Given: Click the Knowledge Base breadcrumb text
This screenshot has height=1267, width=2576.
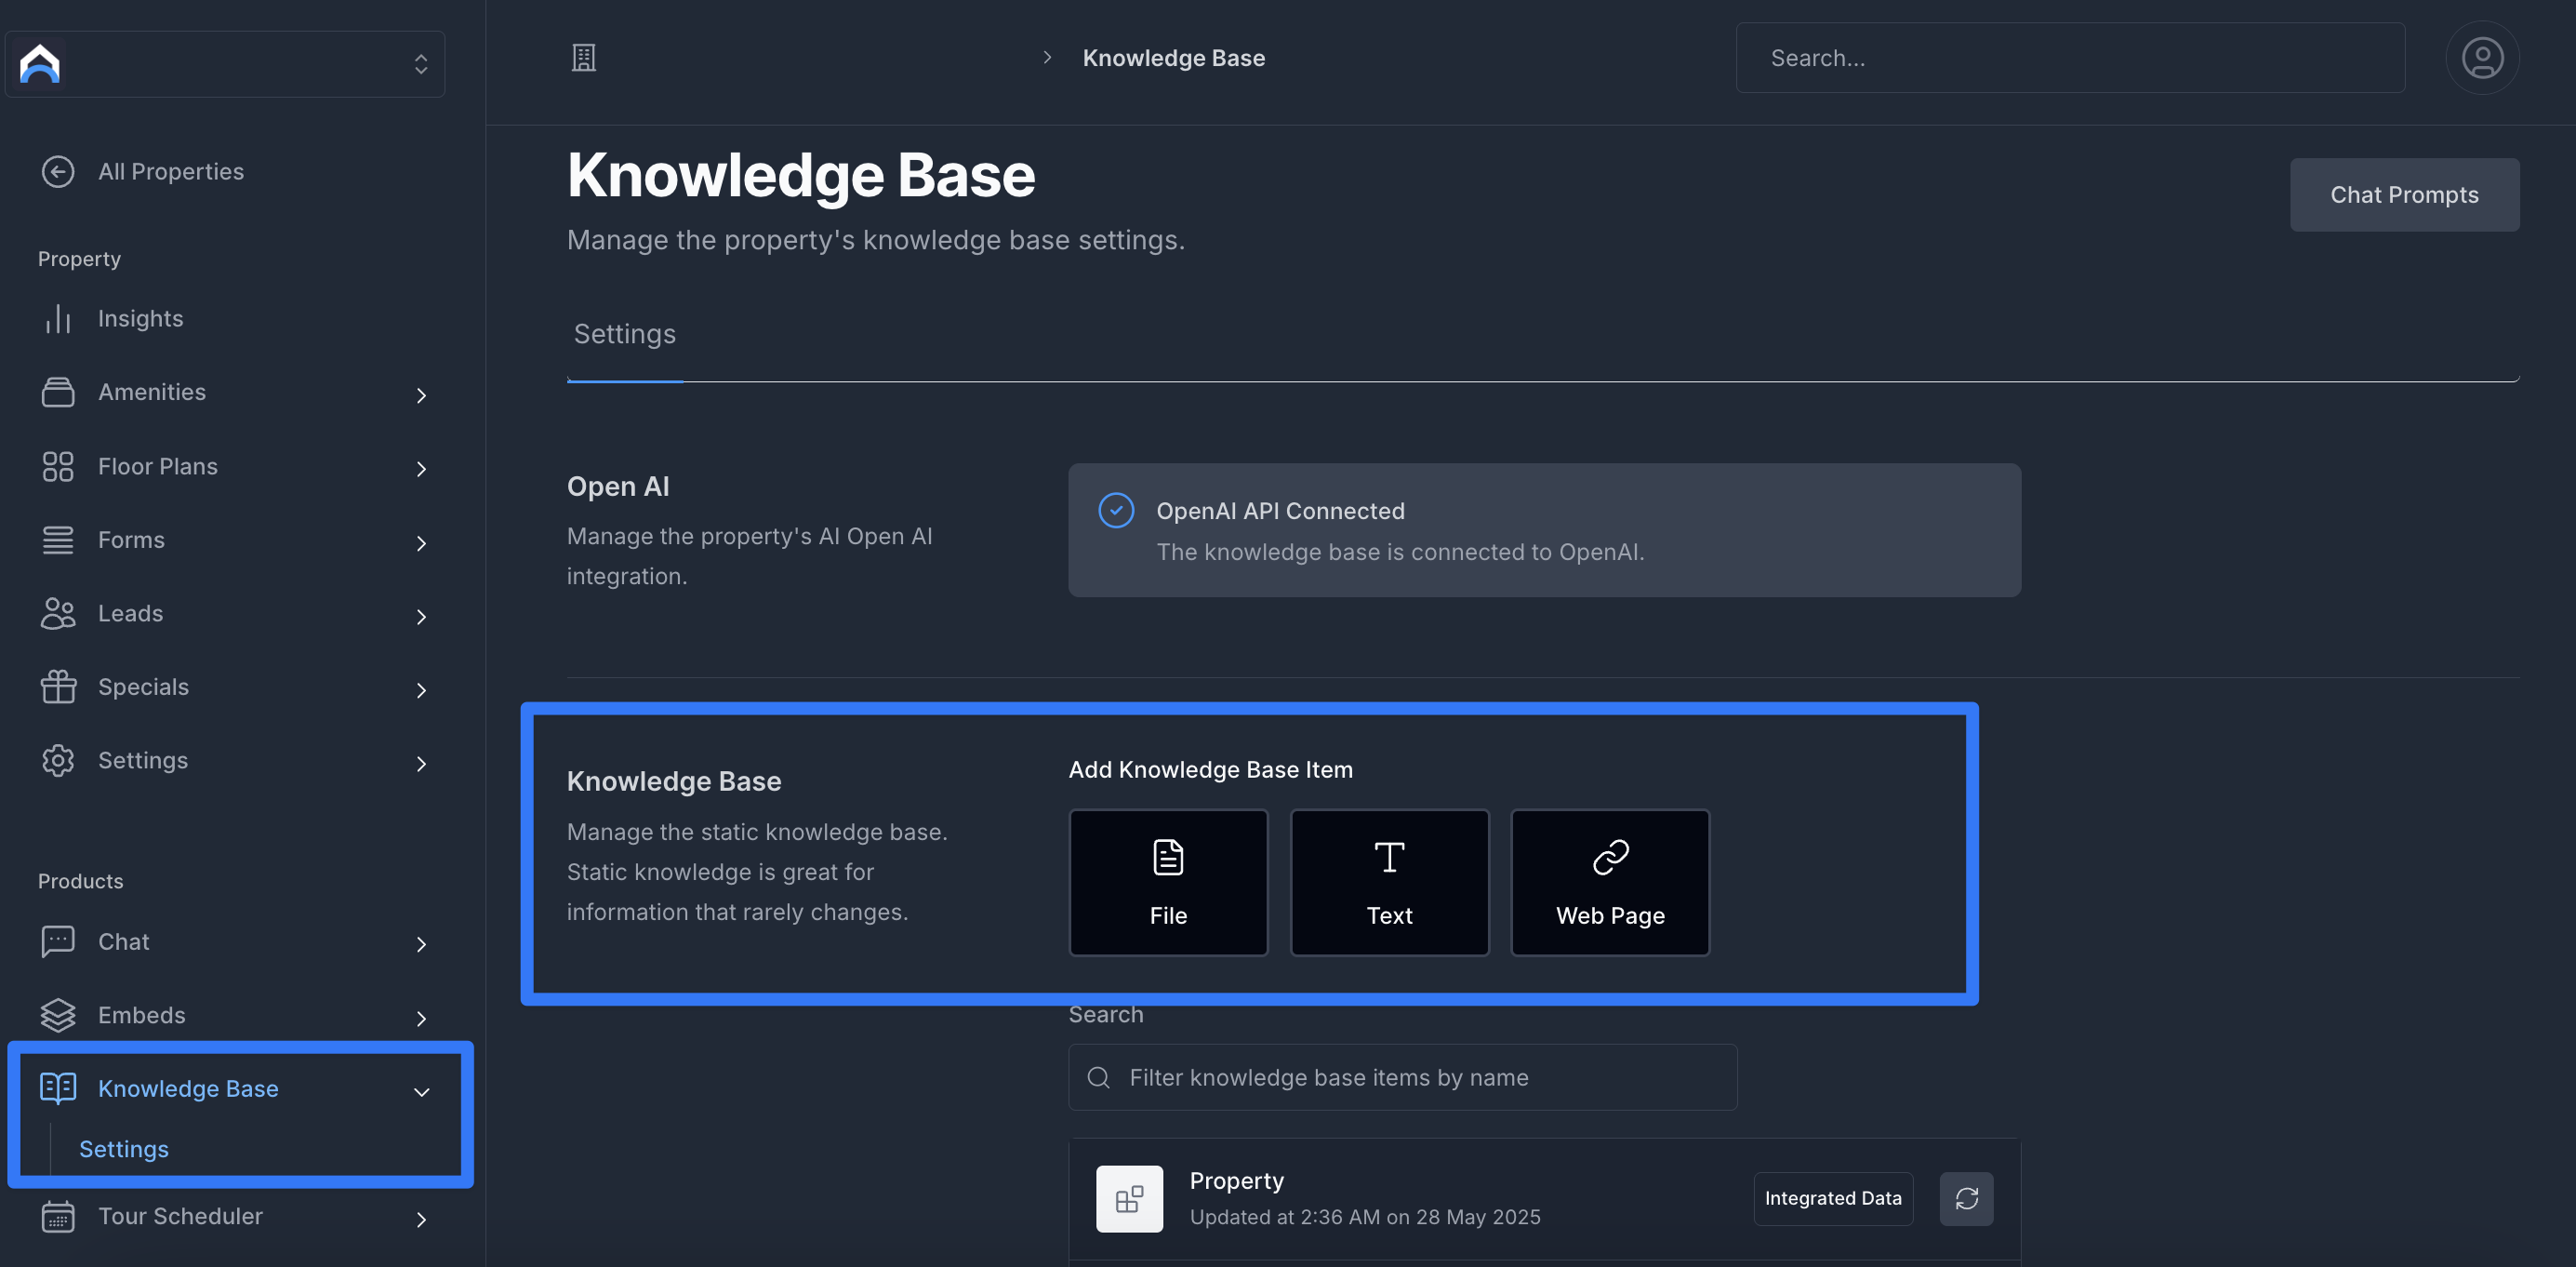Looking at the screenshot, I should [x=1174, y=58].
